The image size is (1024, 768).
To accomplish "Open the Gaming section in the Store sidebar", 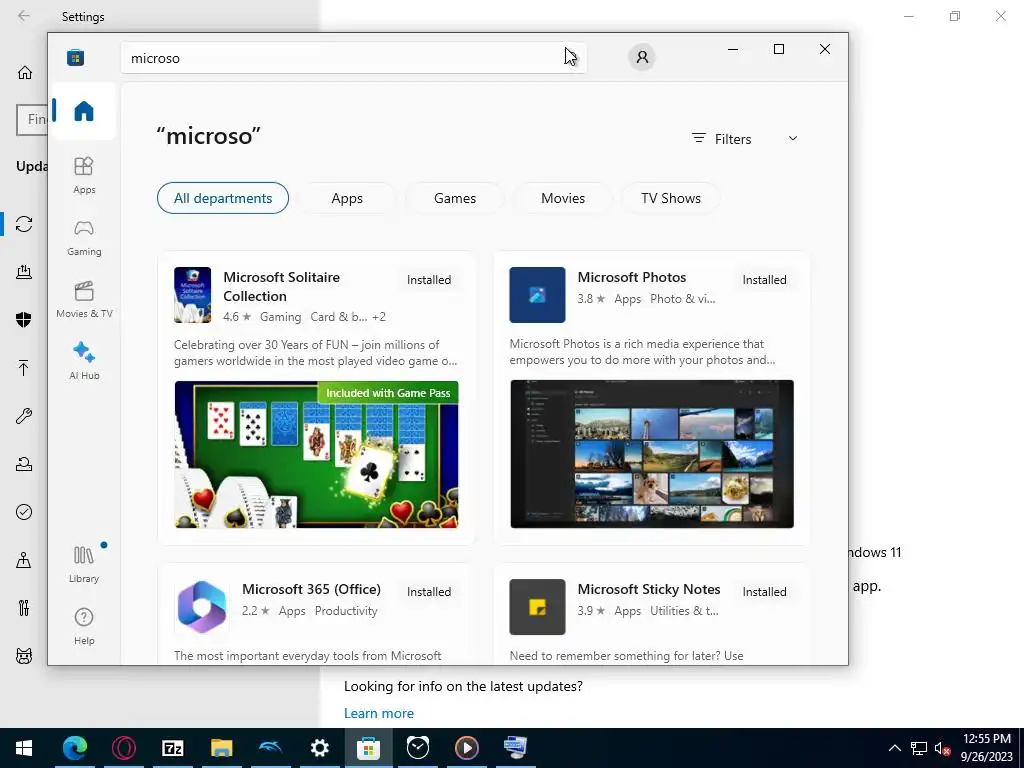I will point(84,238).
